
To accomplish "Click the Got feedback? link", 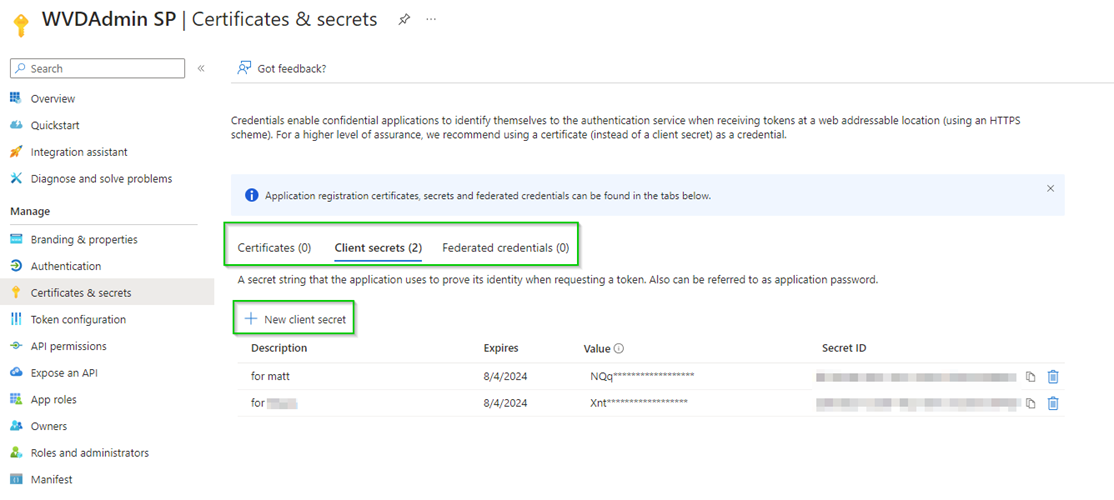I will pos(282,68).
